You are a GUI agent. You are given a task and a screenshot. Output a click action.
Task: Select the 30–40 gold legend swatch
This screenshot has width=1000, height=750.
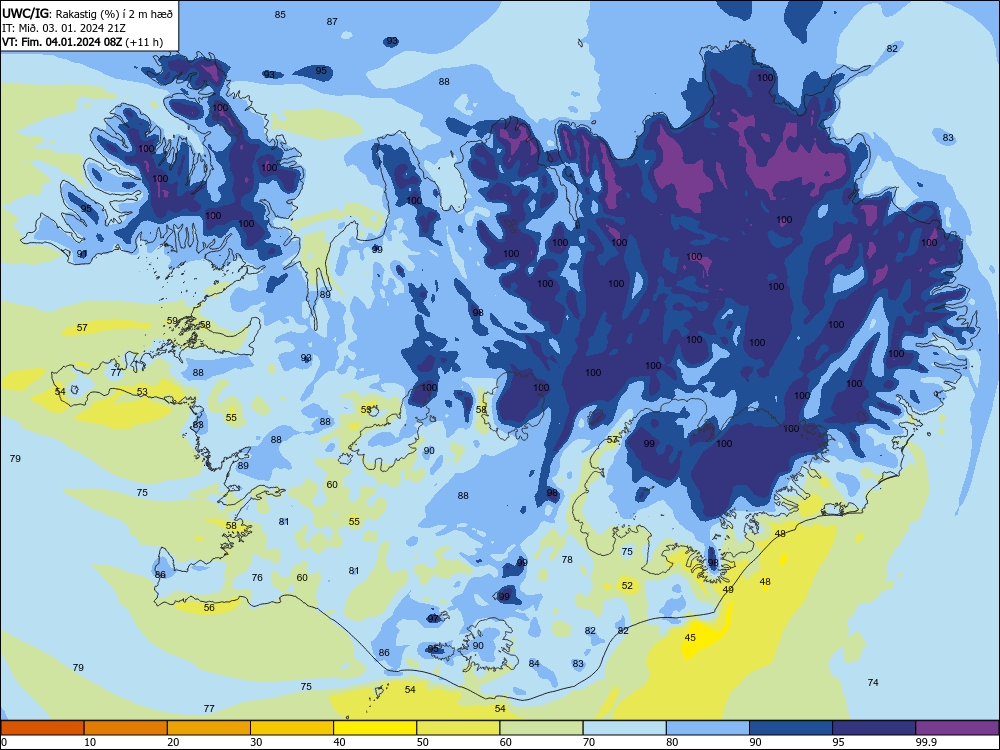click(x=292, y=728)
